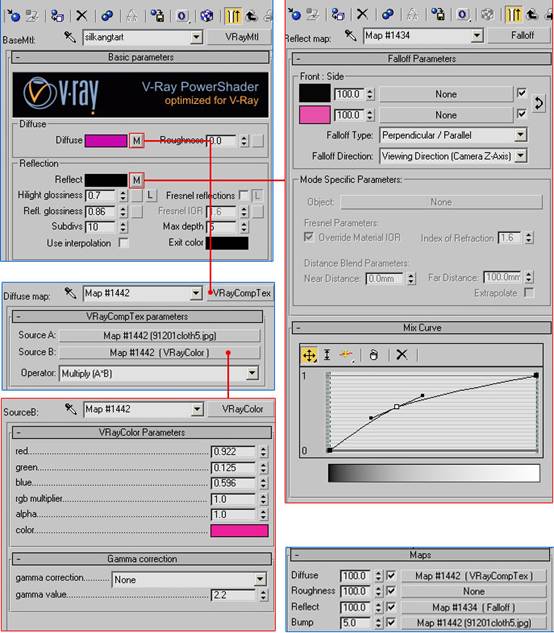This screenshot has width=554, height=633.
Task: Click Assign Material to Selection in BaseMtl toolbar
Action: [57, 16]
